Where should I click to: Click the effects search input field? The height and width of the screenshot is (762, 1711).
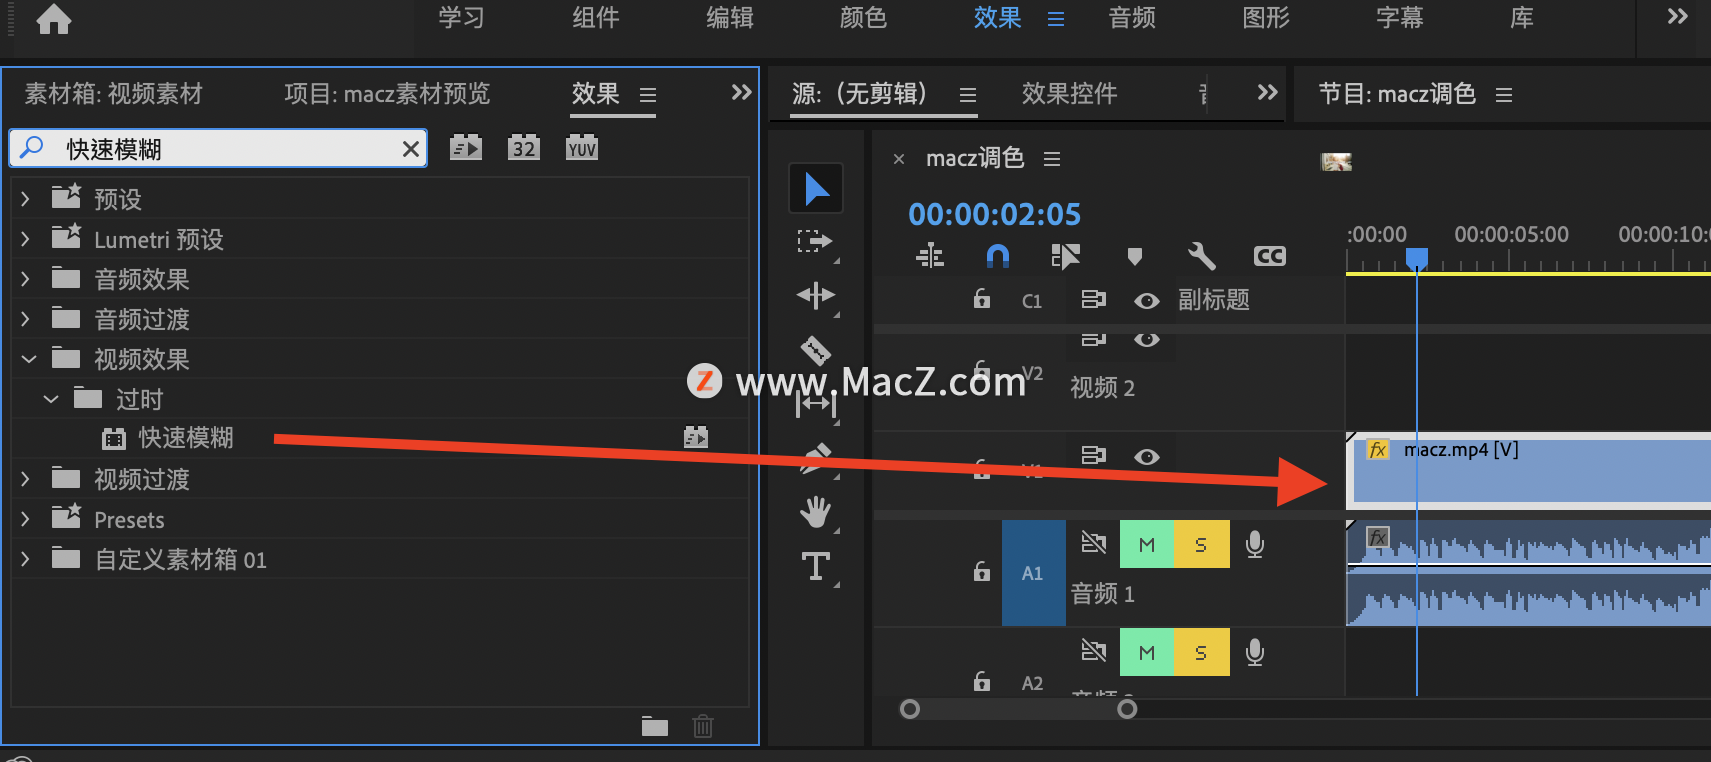218,149
